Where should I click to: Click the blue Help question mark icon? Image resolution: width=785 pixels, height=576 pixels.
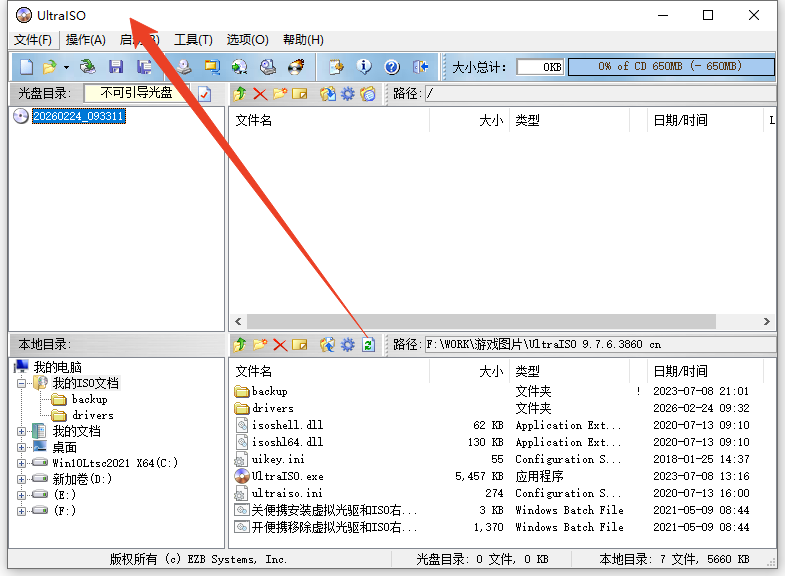[x=392, y=67]
